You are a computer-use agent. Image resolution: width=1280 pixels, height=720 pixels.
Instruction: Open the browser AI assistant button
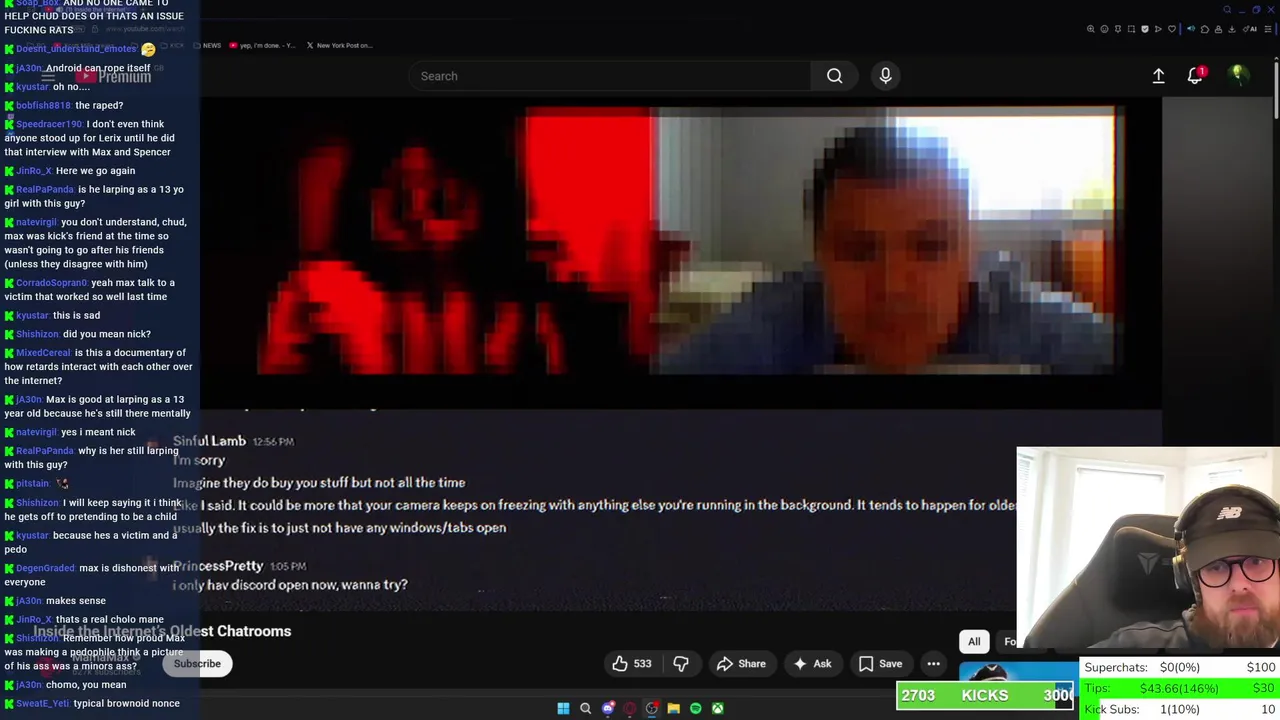pos(1250,29)
